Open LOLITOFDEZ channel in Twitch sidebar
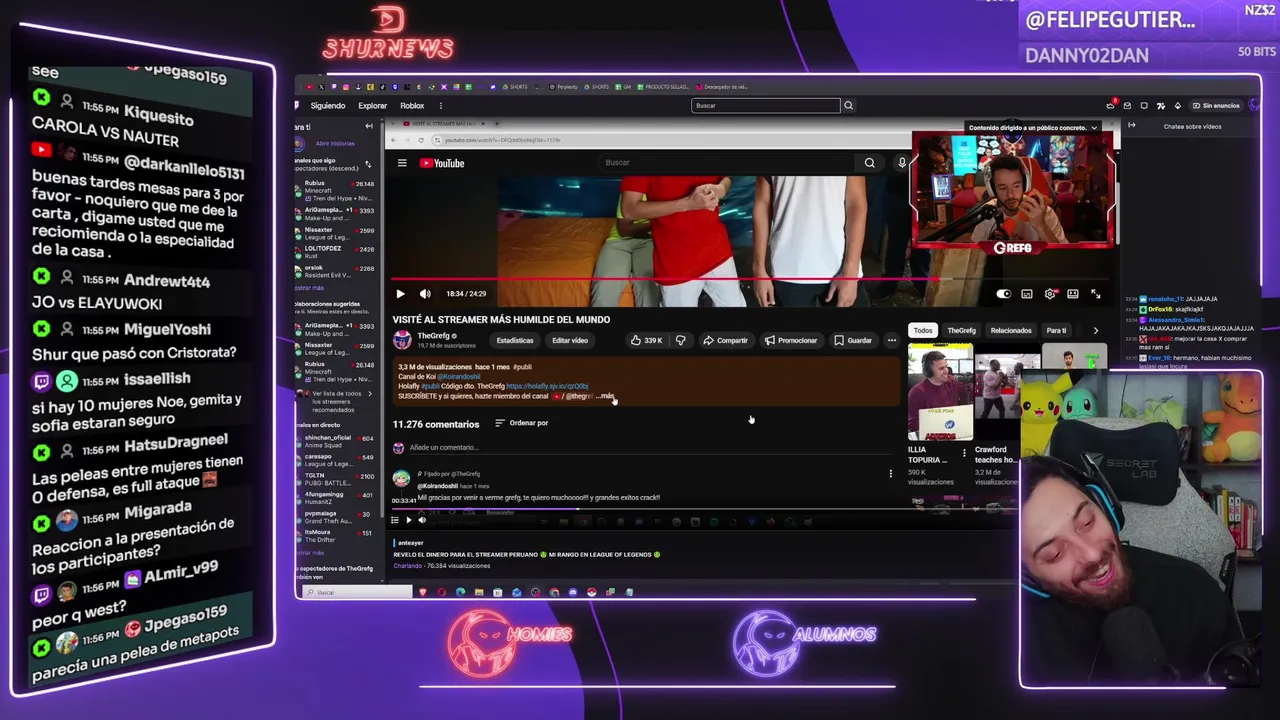 [335, 251]
